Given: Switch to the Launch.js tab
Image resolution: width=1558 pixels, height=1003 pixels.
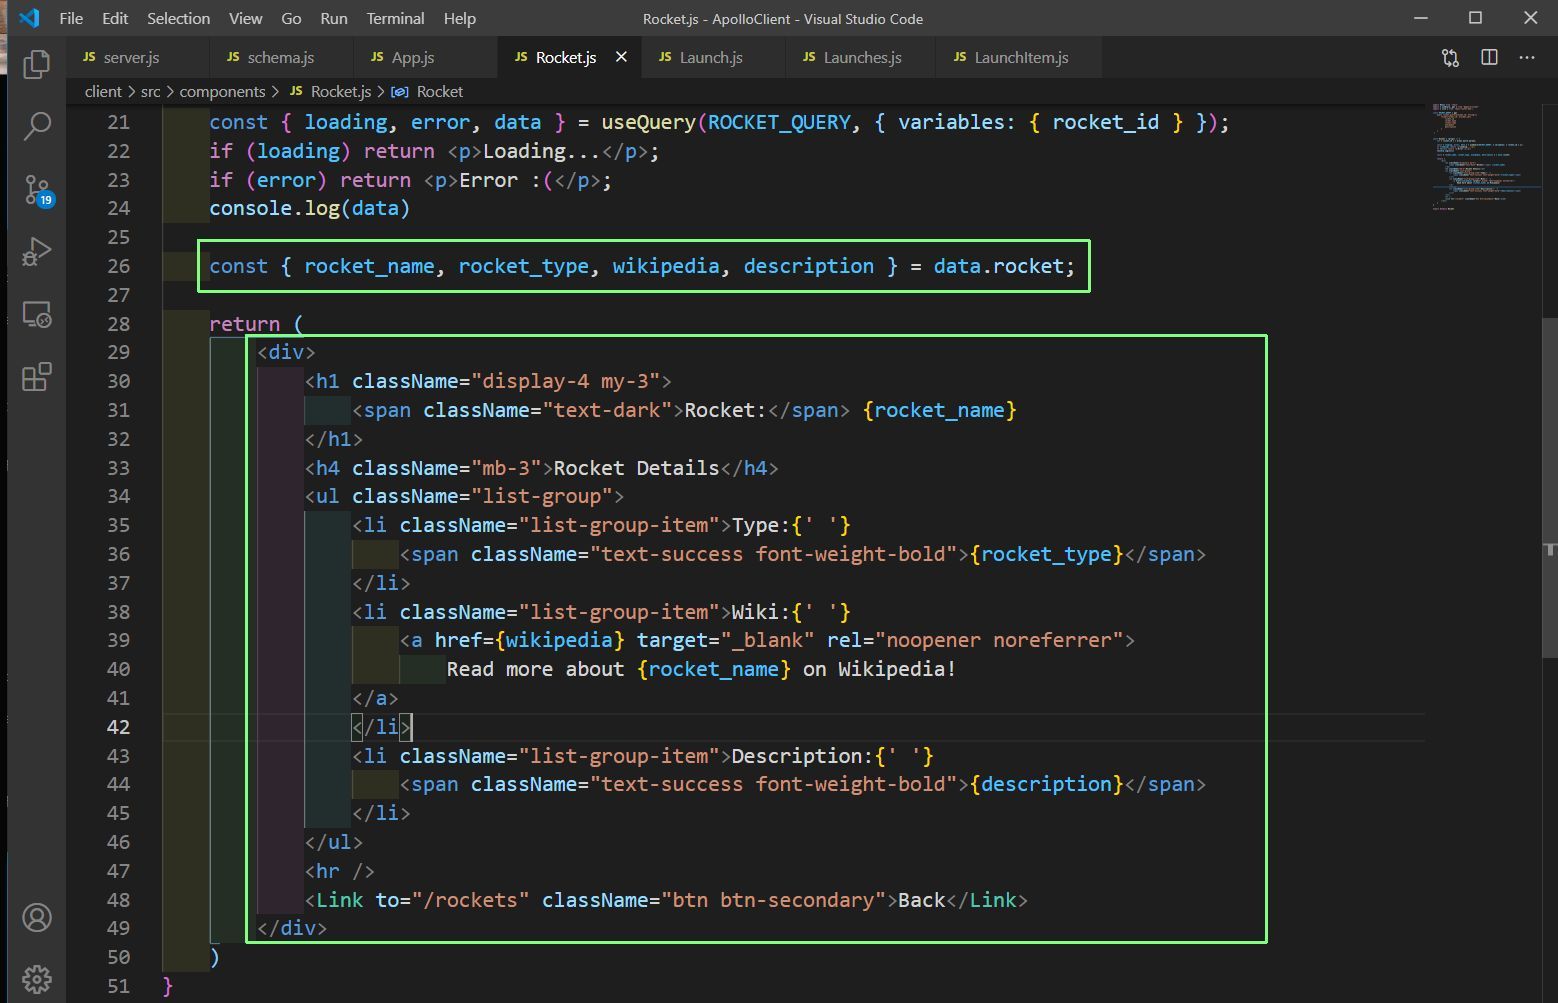Looking at the screenshot, I should point(711,57).
